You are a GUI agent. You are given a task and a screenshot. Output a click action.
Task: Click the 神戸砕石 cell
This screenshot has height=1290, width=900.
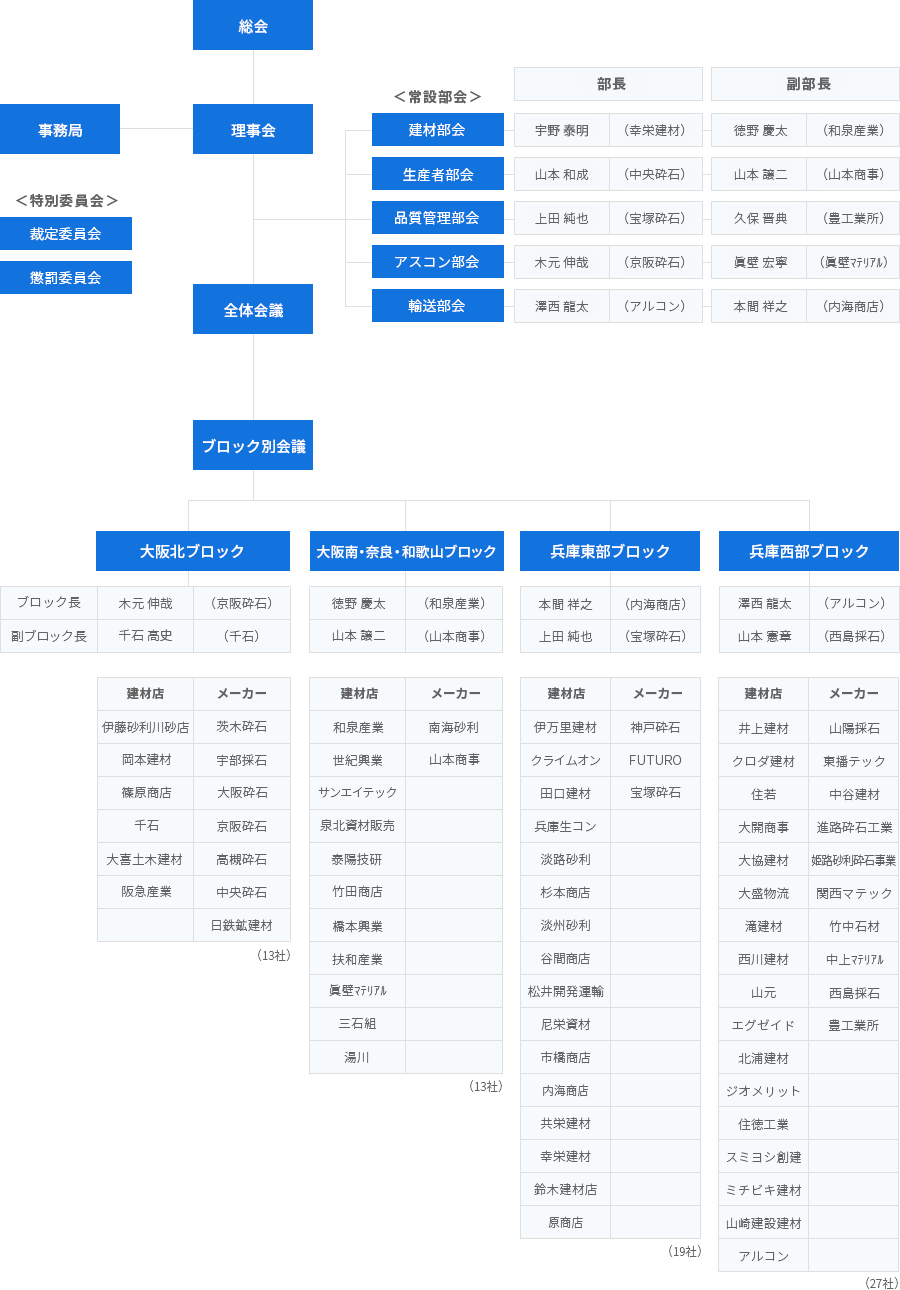[656, 727]
